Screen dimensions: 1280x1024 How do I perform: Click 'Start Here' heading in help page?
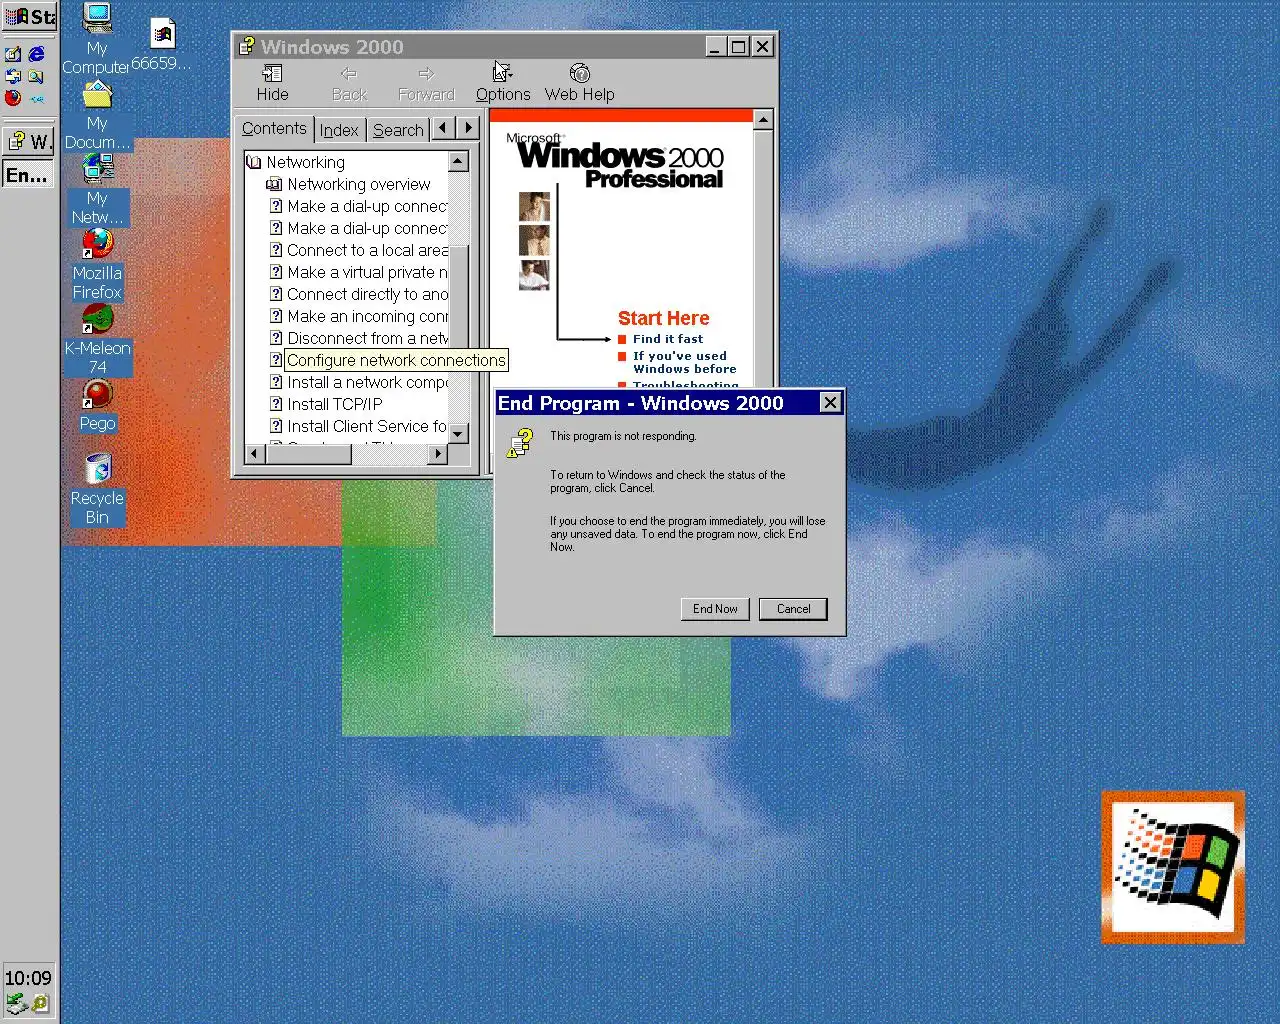tap(663, 318)
